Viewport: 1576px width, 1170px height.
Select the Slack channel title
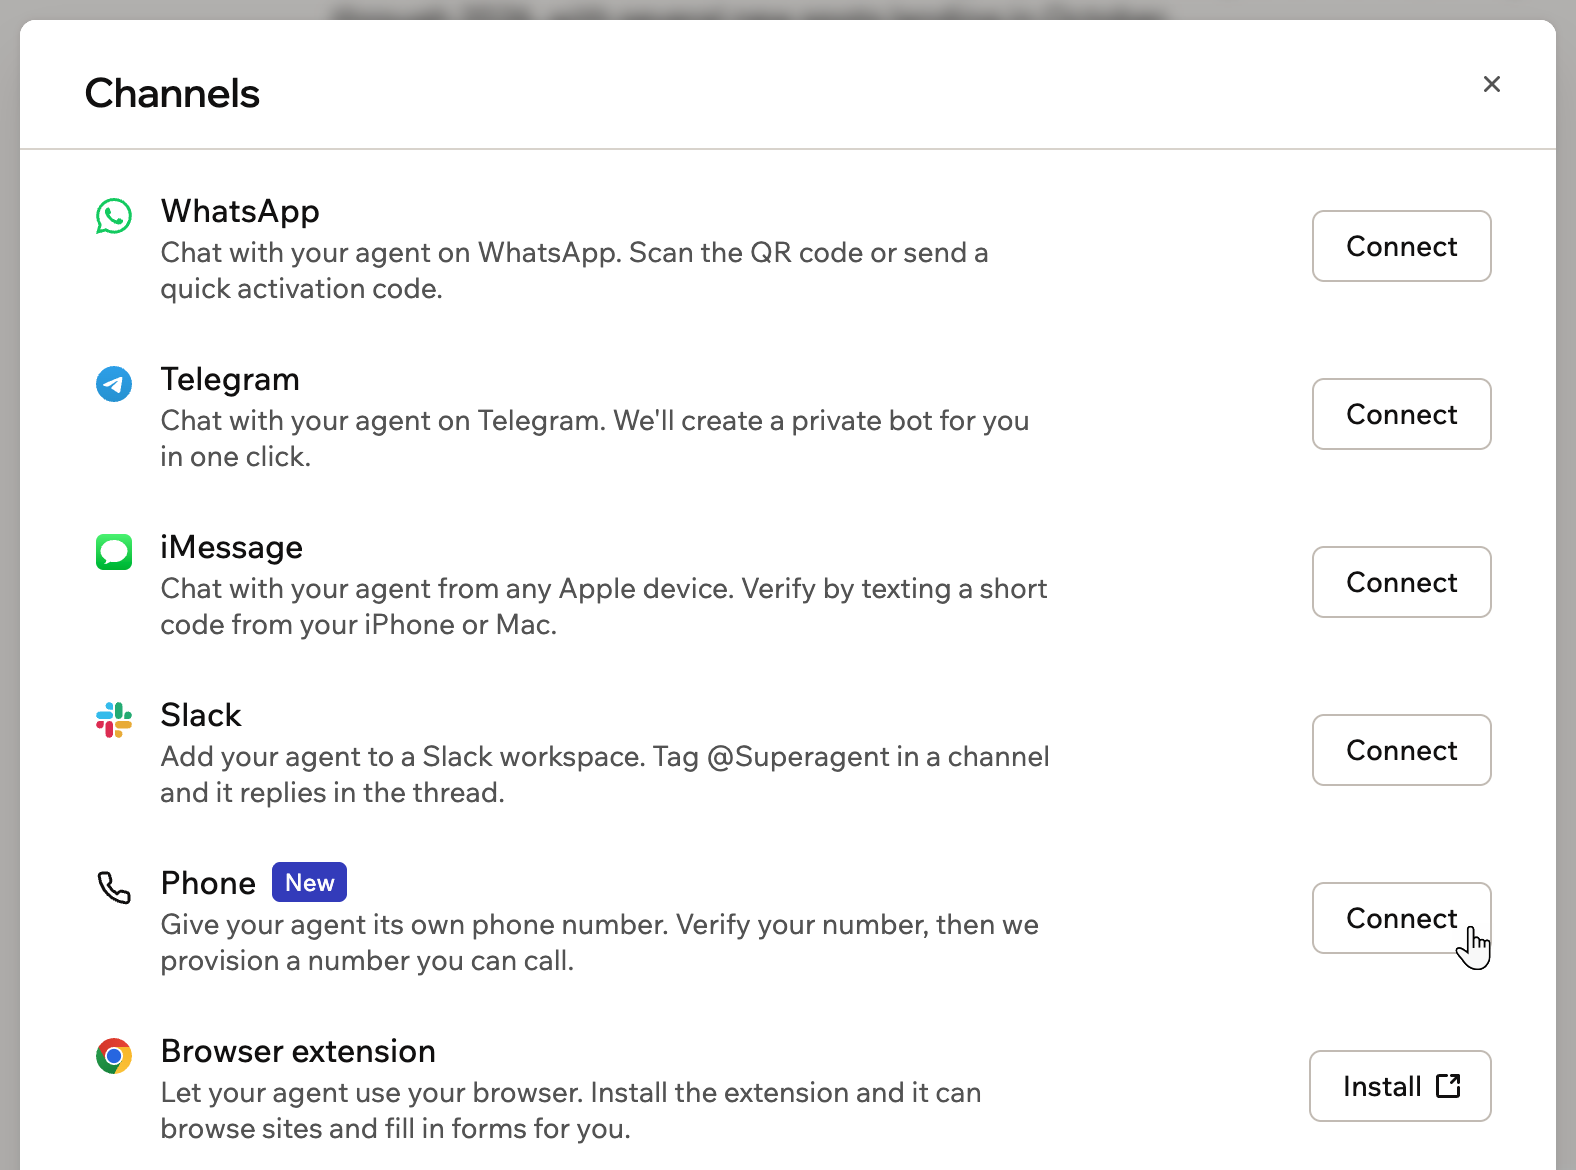click(x=201, y=715)
